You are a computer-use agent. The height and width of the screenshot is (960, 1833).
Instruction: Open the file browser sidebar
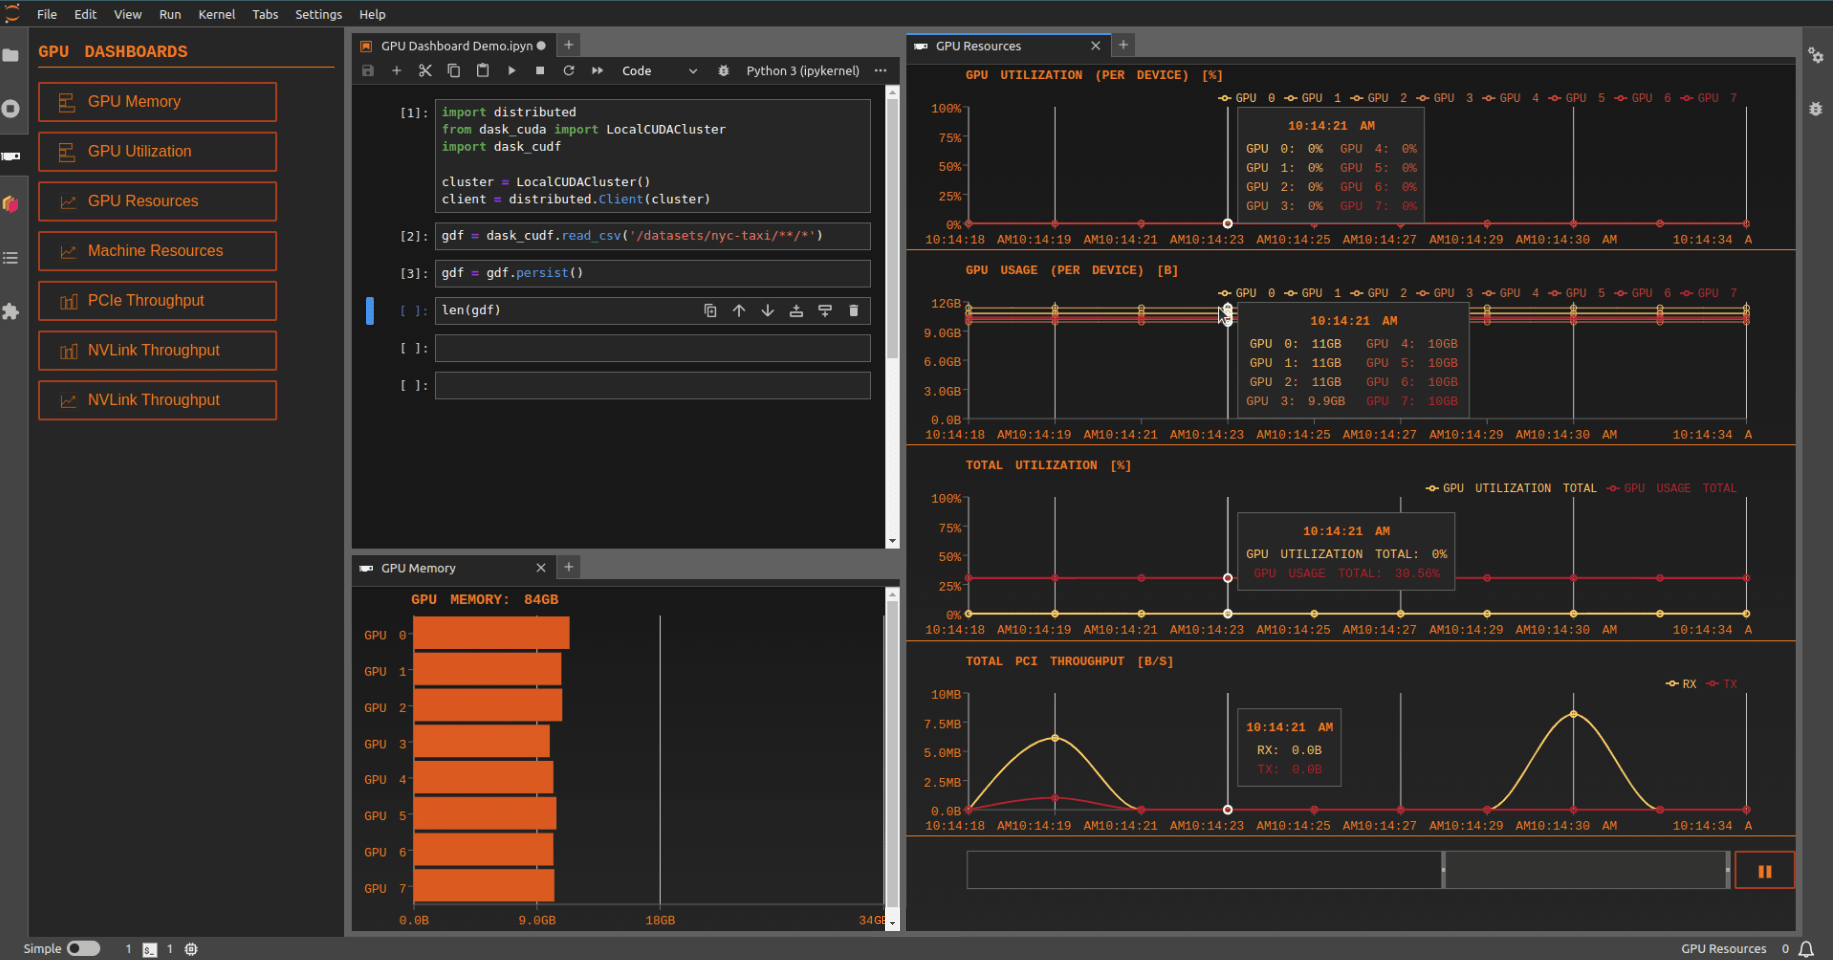[11, 55]
